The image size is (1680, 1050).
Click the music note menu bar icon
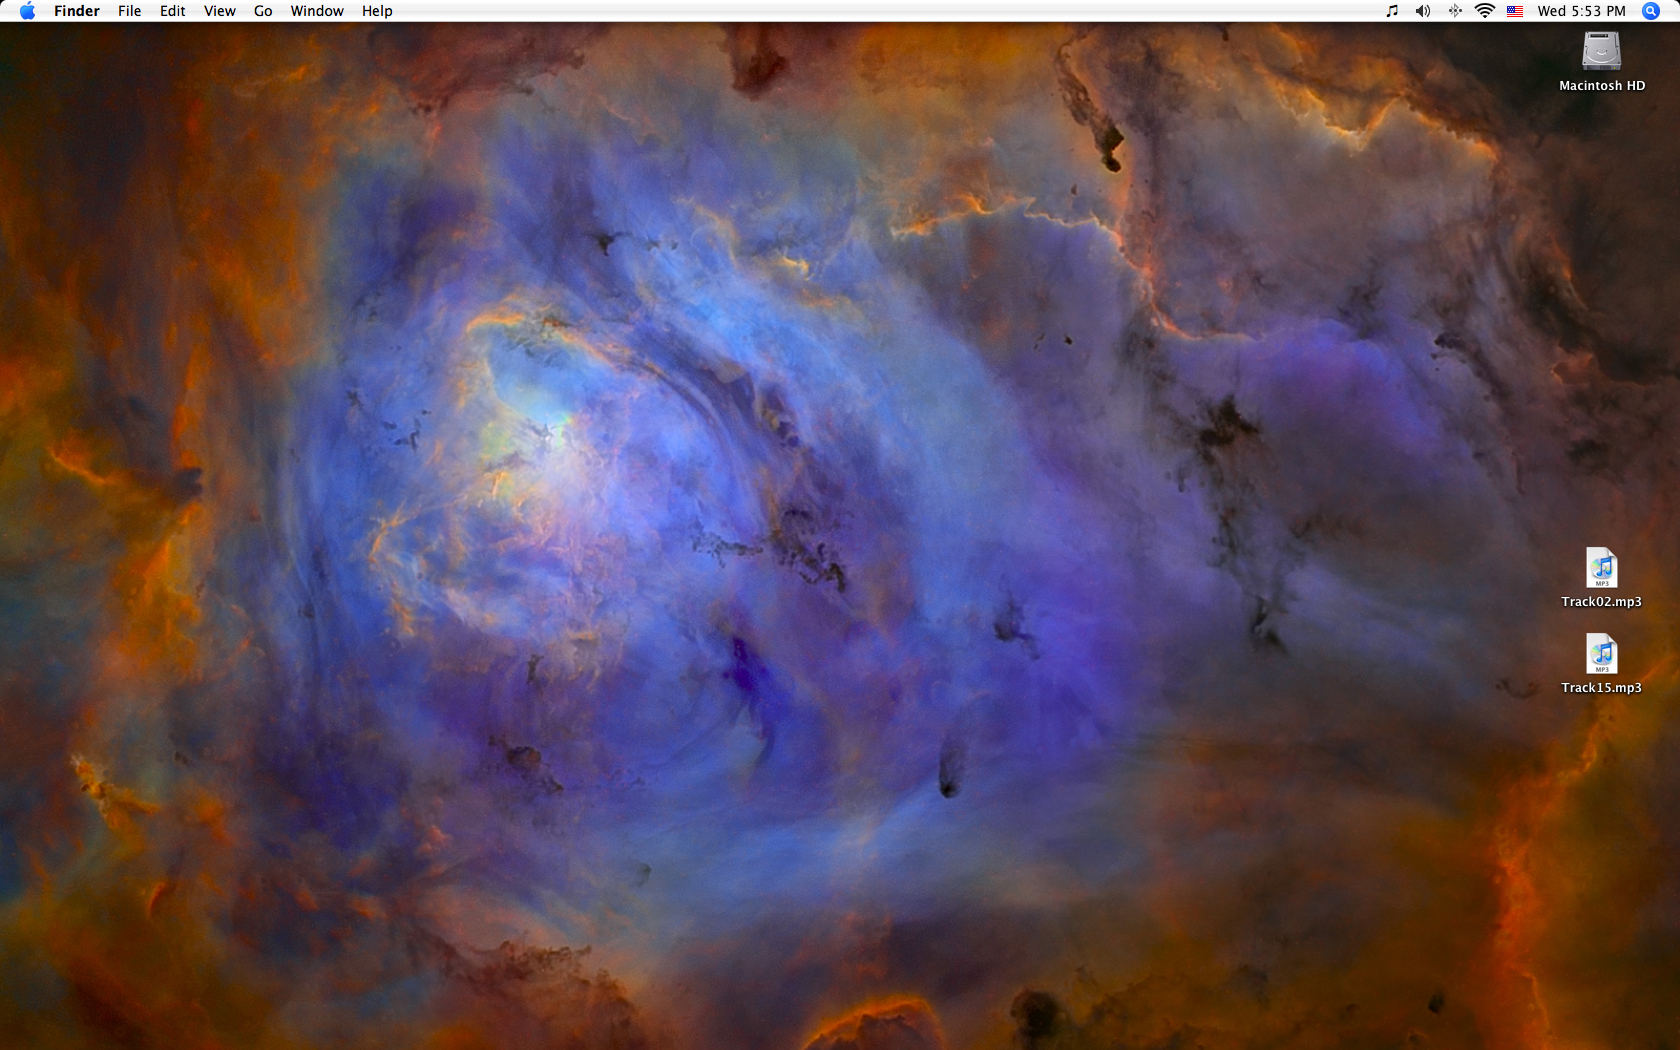click(1392, 11)
